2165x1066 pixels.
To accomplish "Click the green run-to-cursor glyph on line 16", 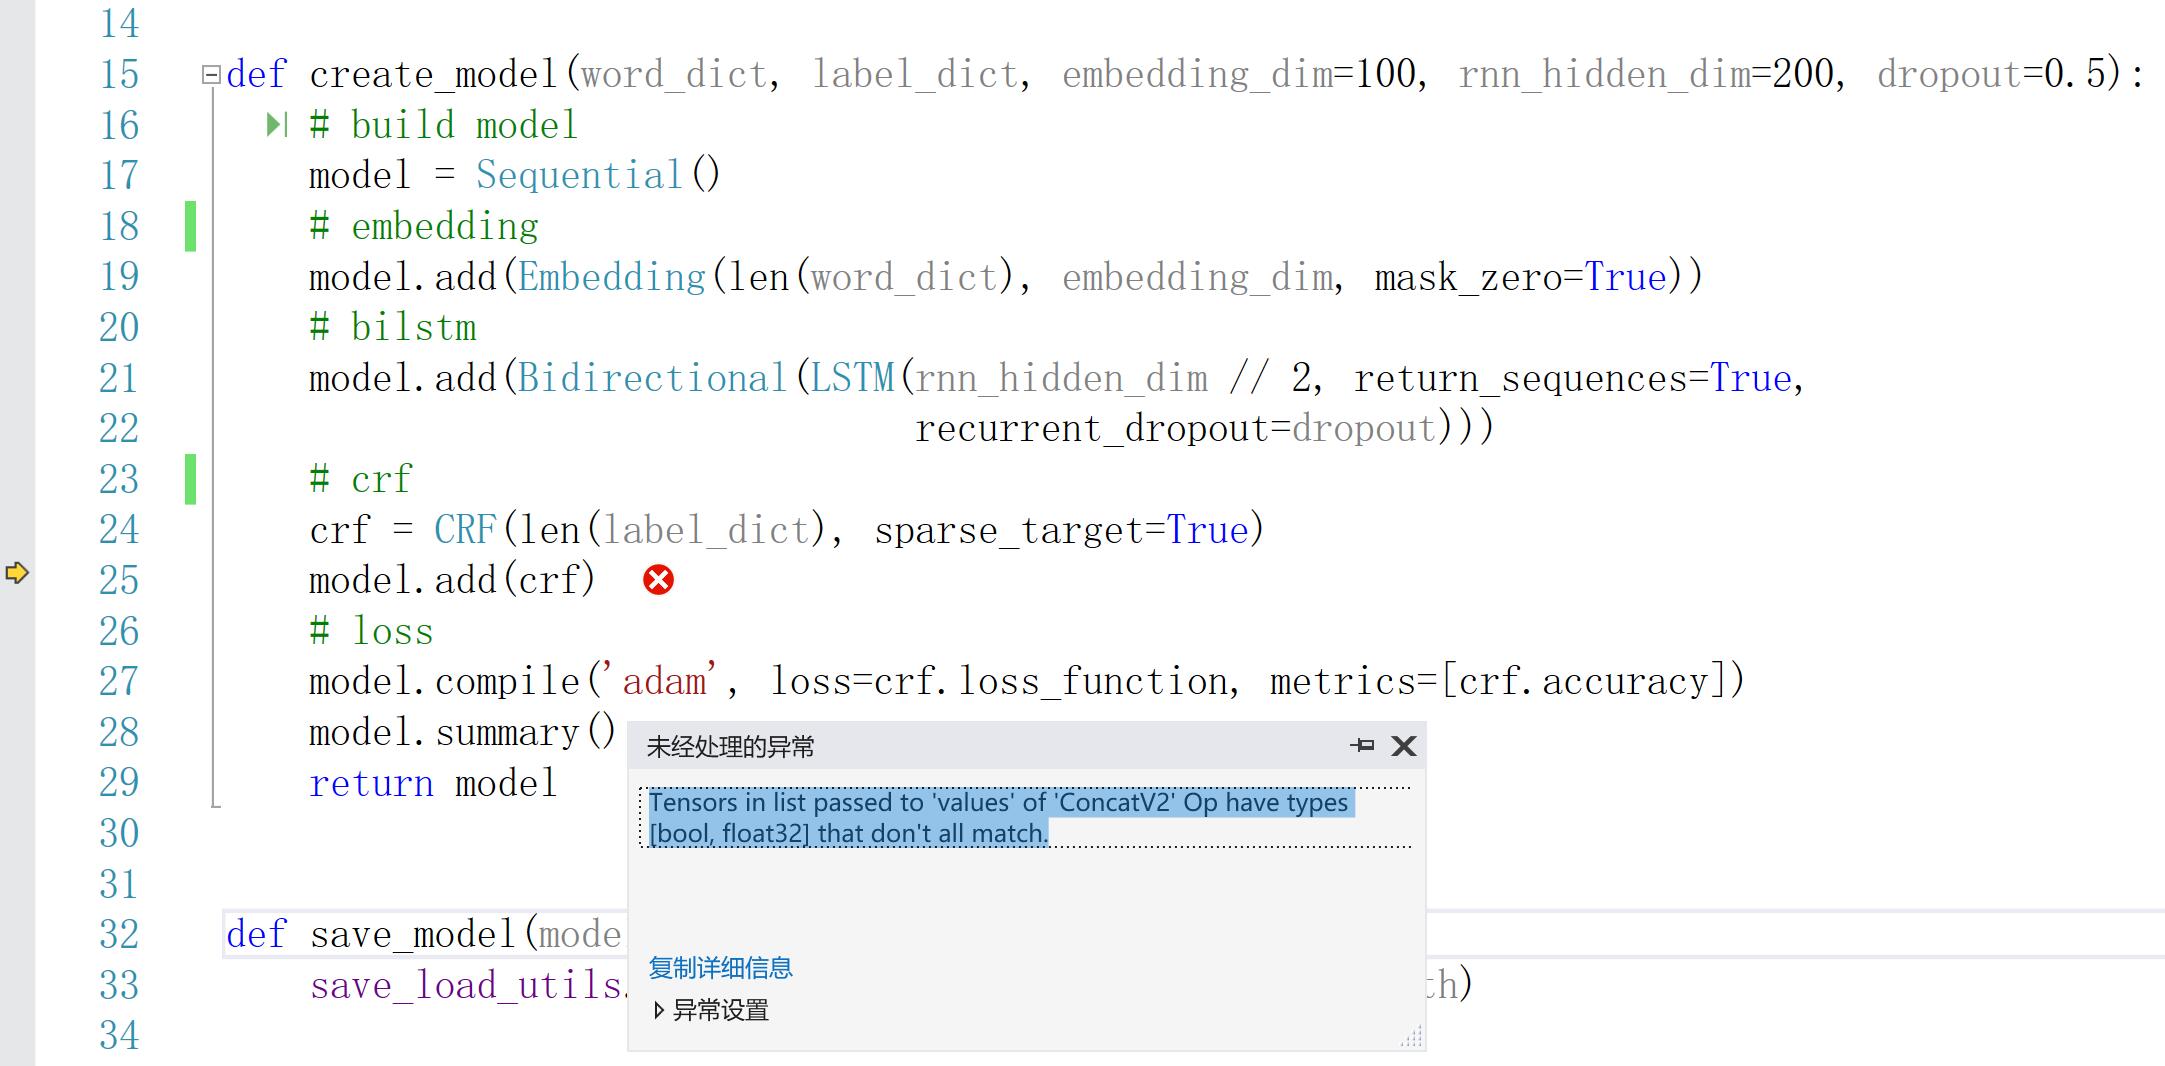I will [x=277, y=125].
